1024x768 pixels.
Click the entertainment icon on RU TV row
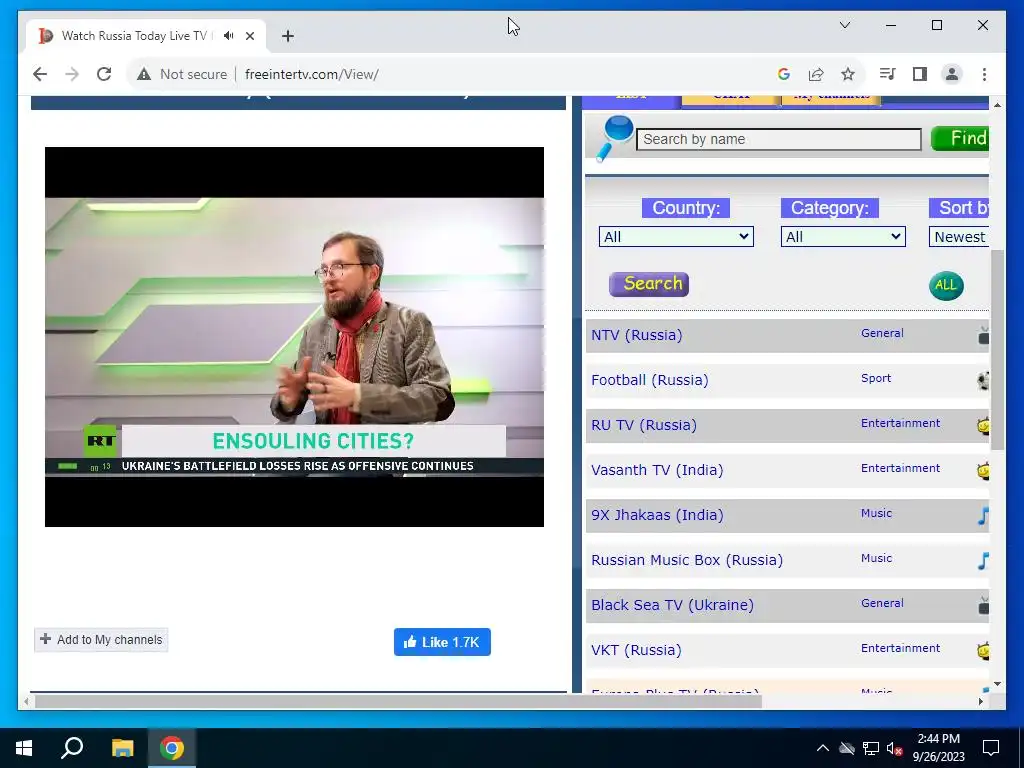click(984, 426)
